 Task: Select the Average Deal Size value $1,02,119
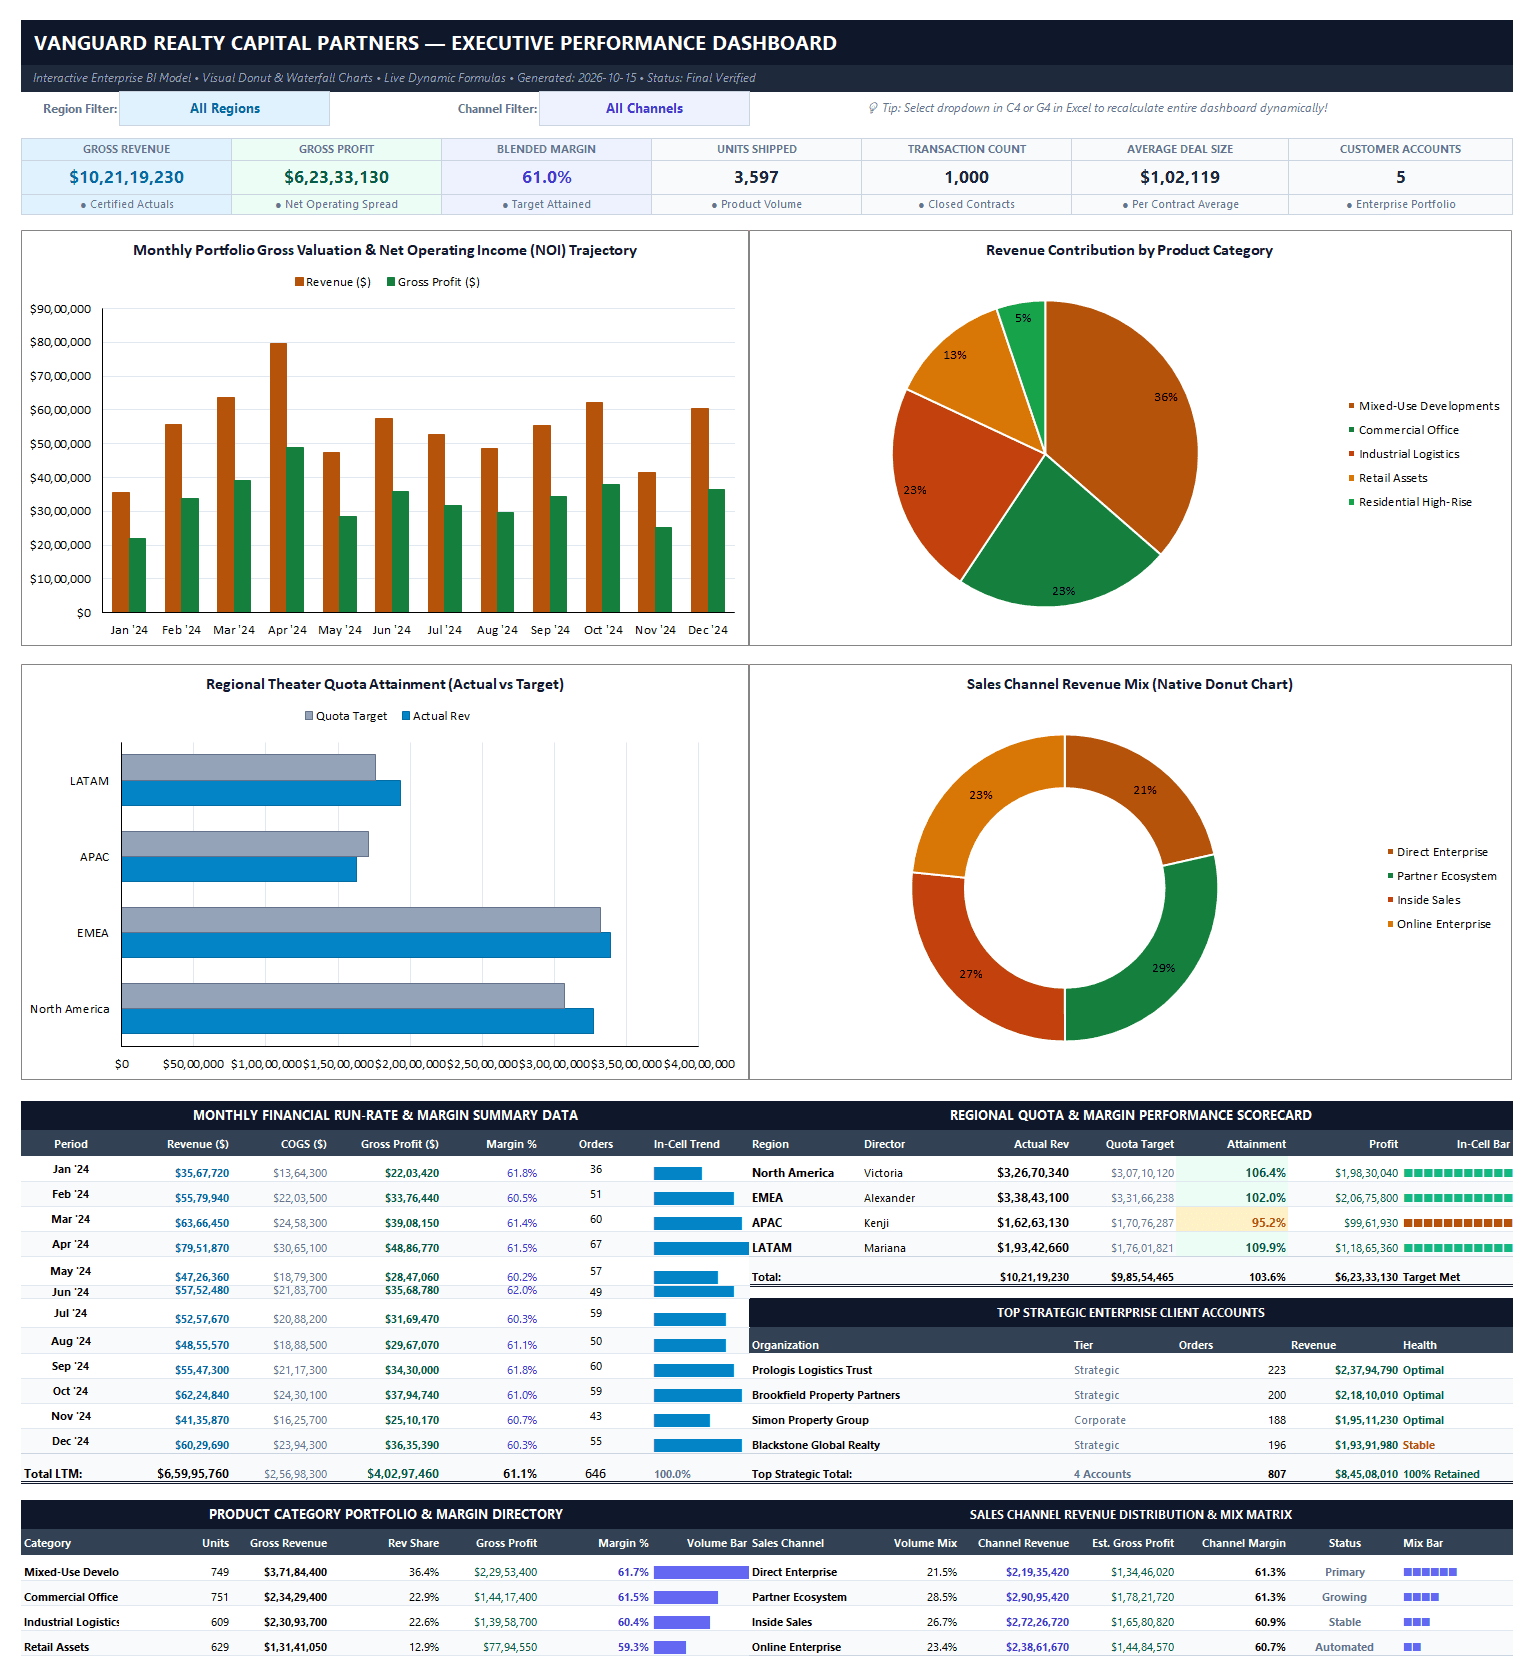click(1180, 177)
